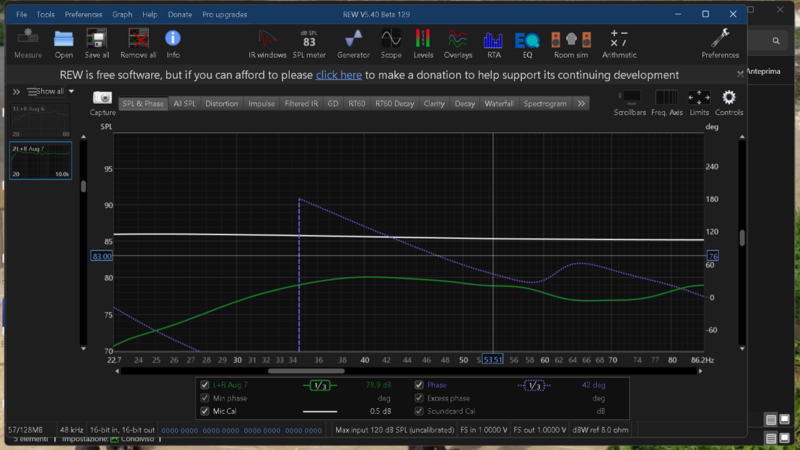Open the Tools menu
Image resolution: width=800 pixels, height=450 pixels.
pos(45,14)
